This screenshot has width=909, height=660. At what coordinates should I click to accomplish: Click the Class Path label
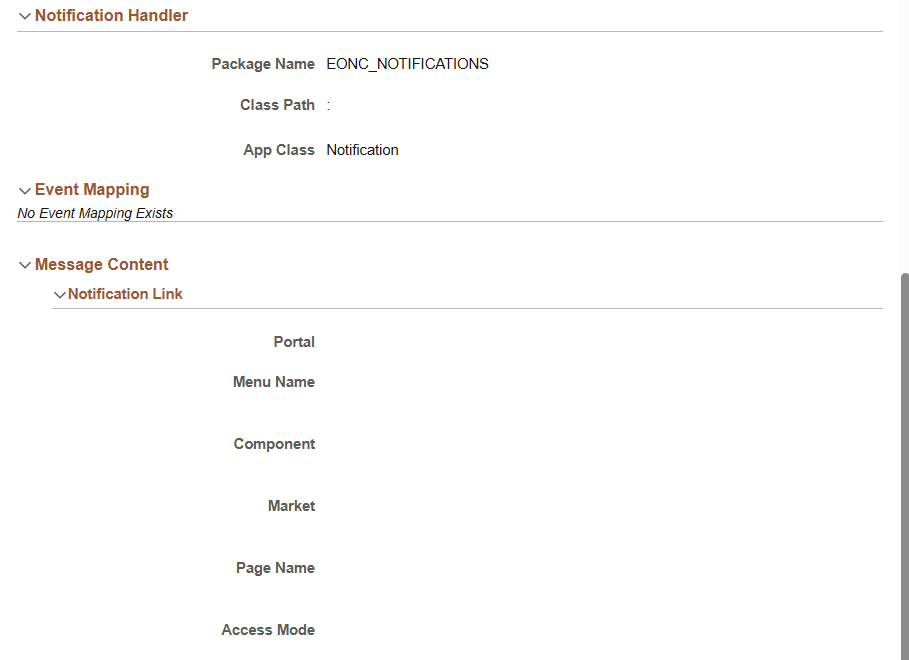click(277, 104)
